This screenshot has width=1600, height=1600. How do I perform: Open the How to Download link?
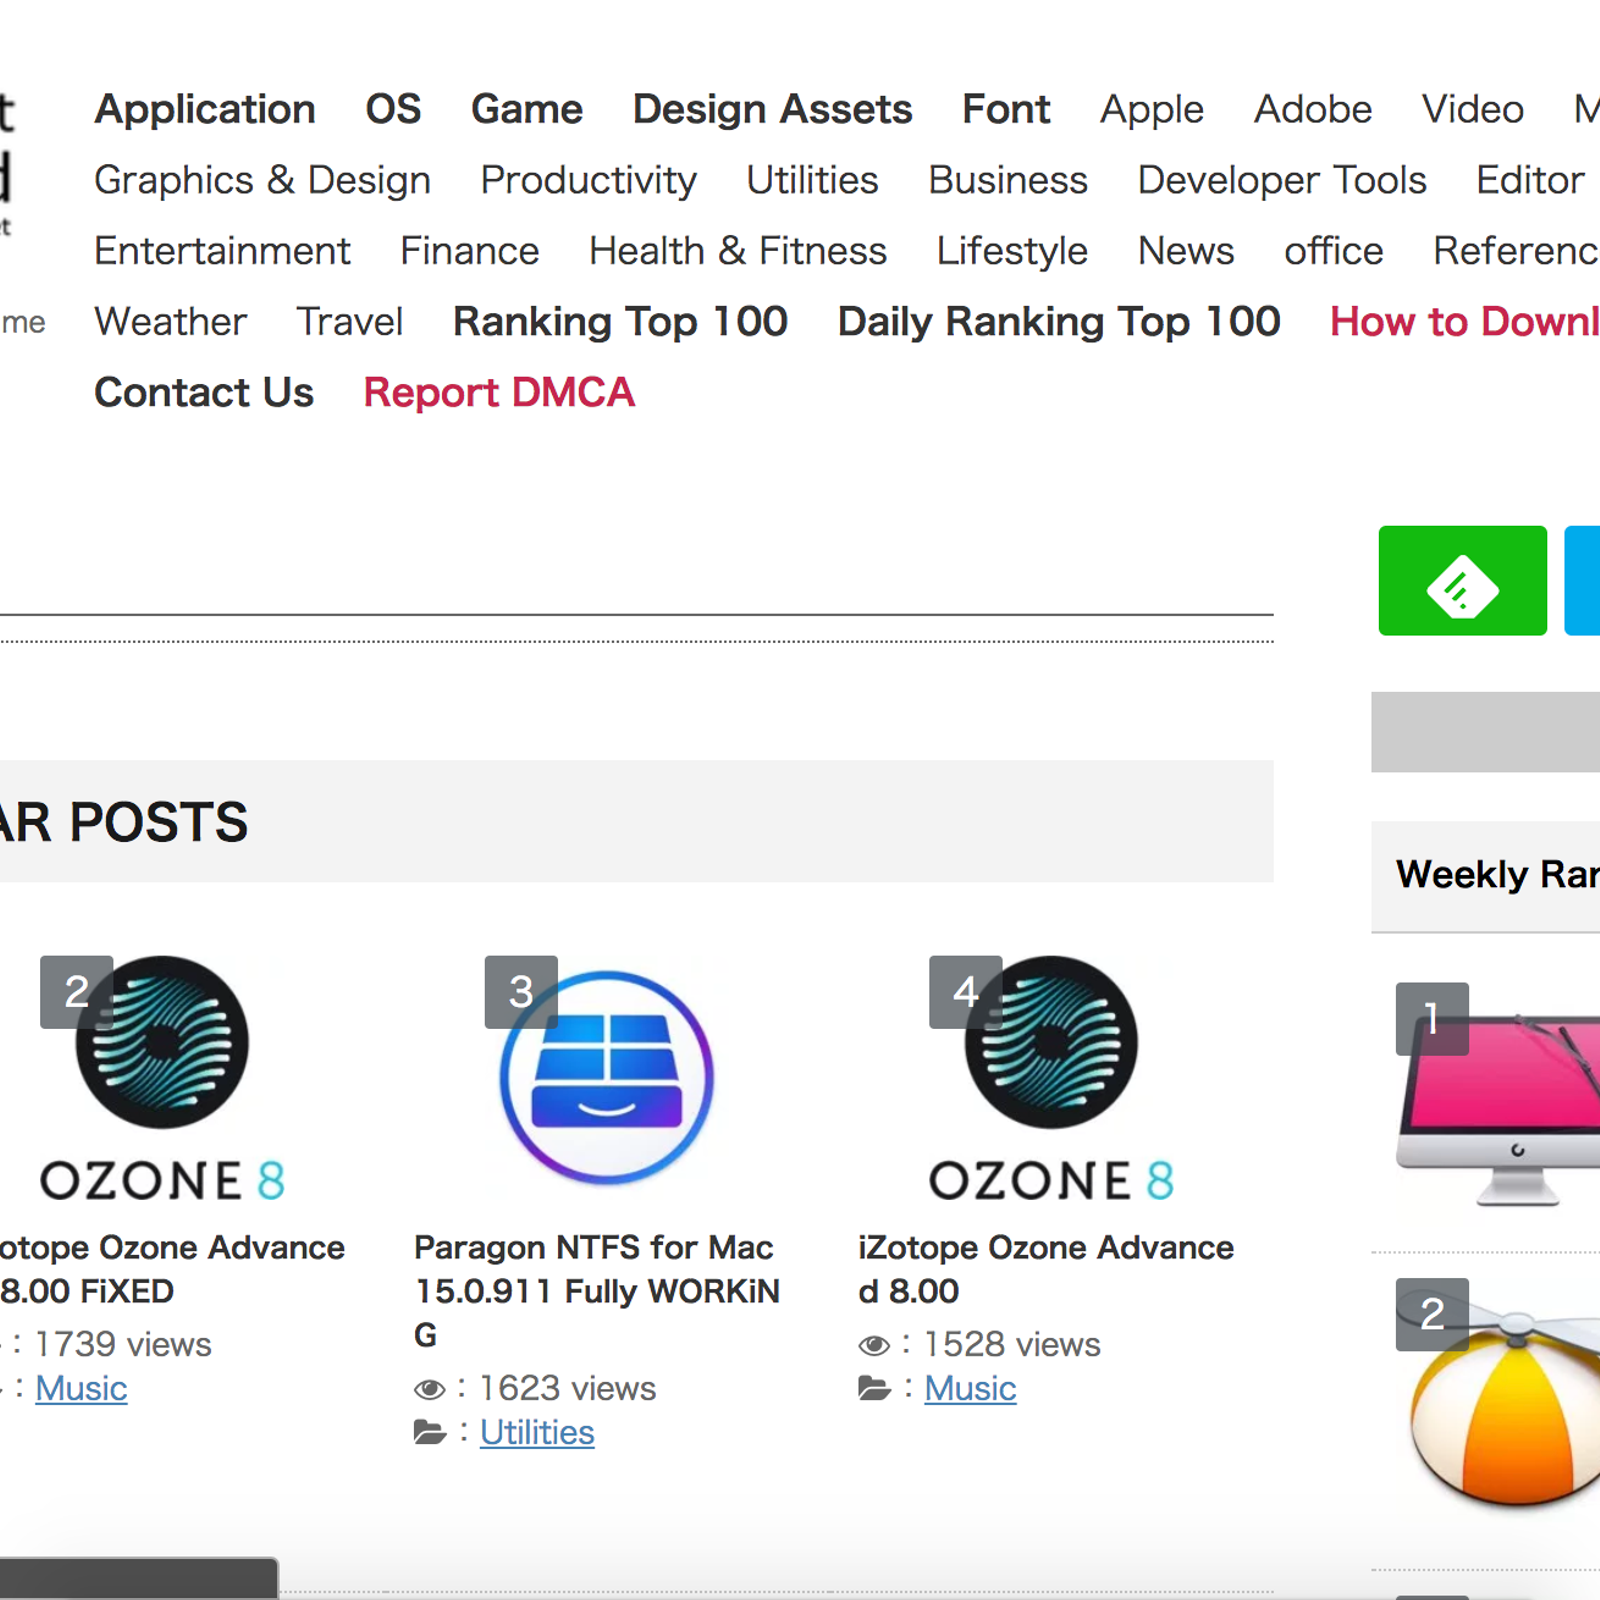coord(1464,322)
